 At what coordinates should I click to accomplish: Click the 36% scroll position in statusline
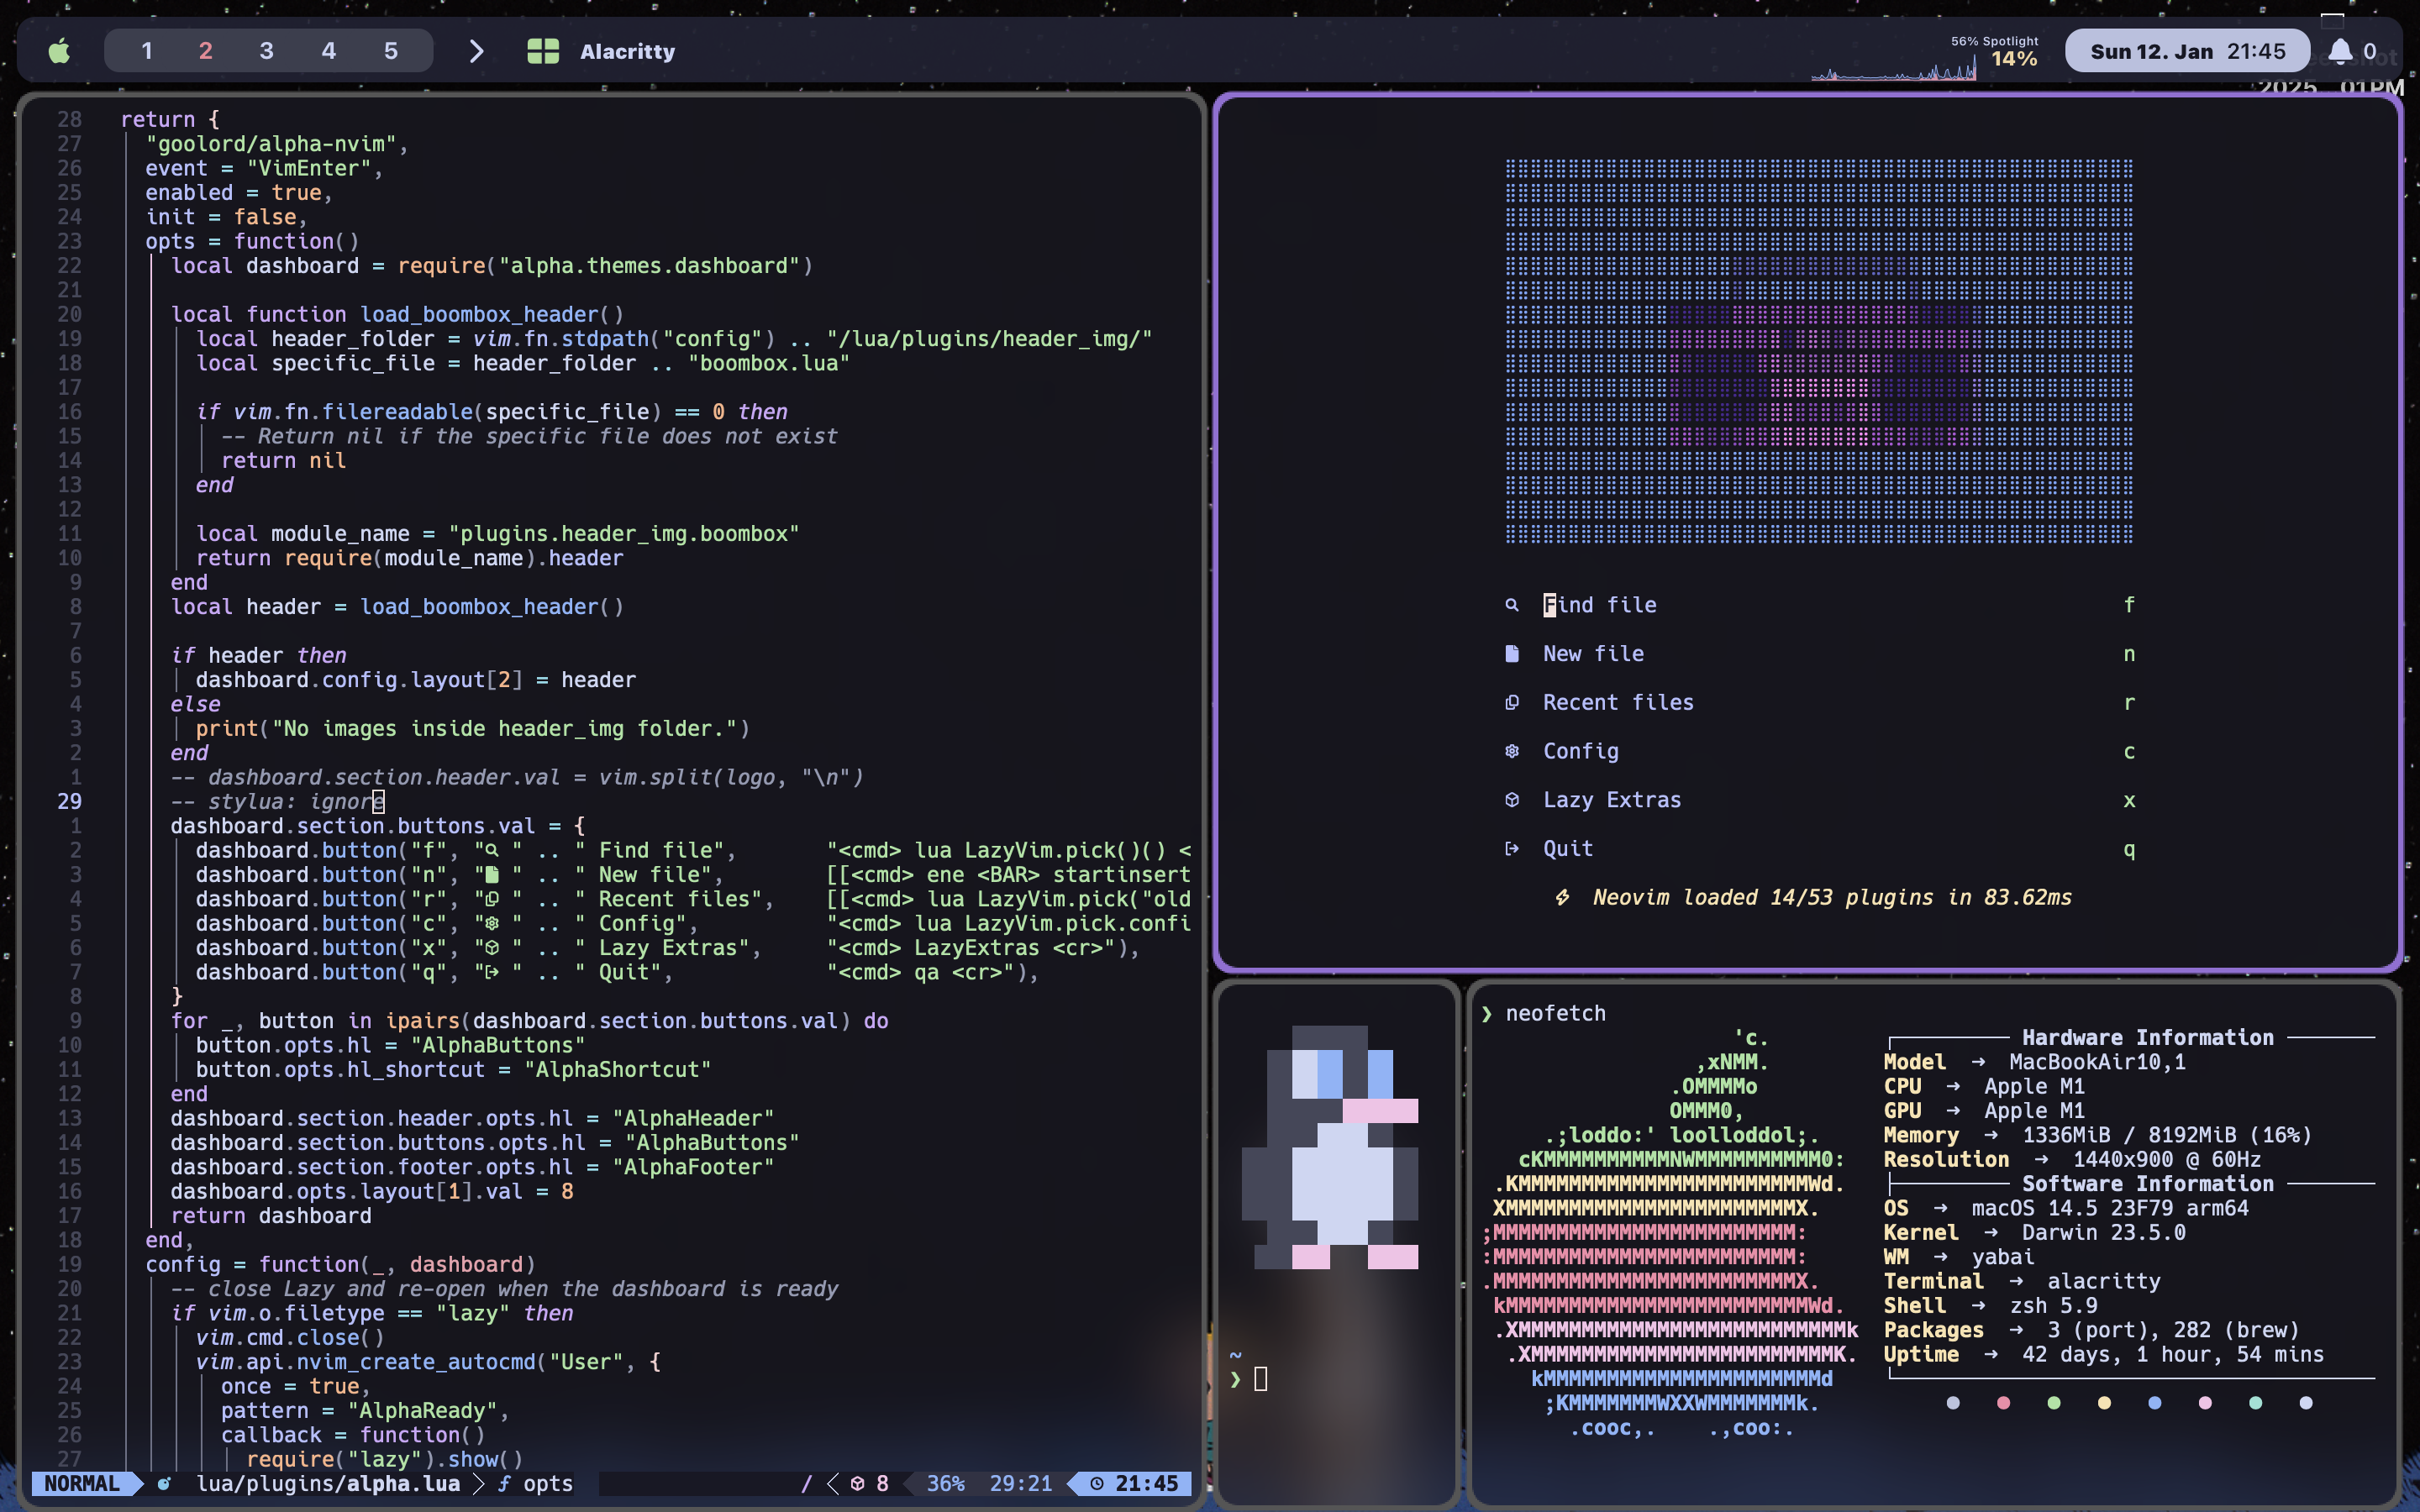pyautogui.click(x=945, y=1484)
